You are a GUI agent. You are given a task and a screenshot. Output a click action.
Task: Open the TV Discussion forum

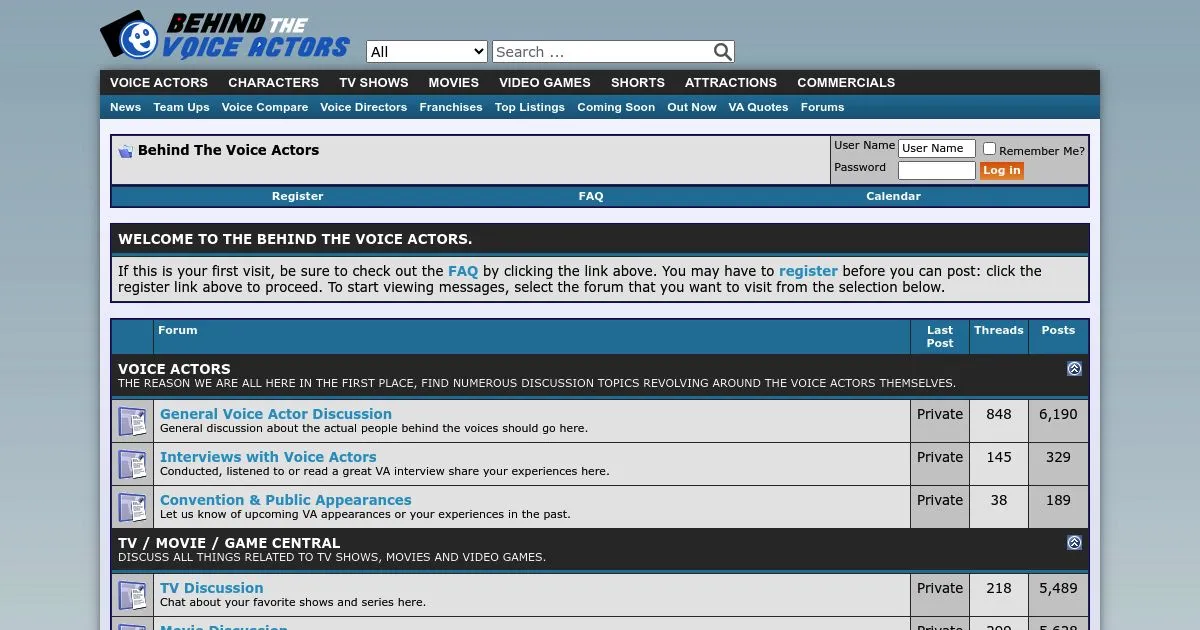(212, 588)
